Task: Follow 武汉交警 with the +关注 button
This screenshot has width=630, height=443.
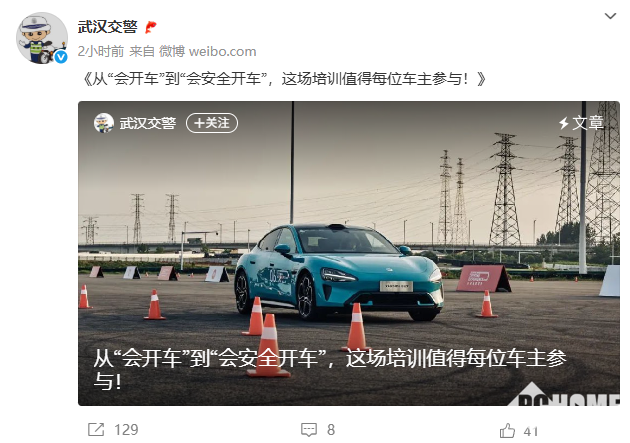Action: click(212, 123)
